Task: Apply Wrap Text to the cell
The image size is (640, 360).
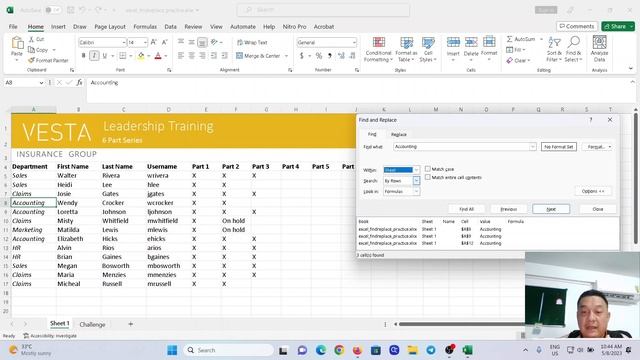Action: point(252,42)
